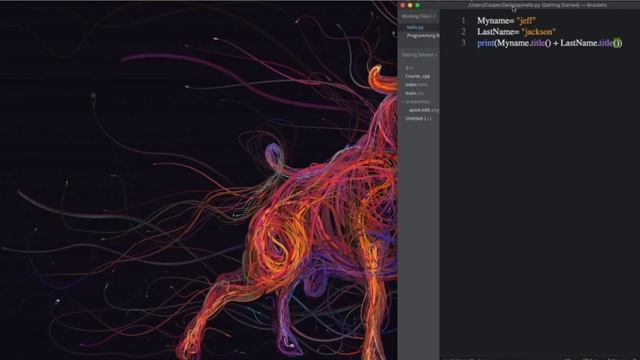Open hello.py in Working Files

pyautogui.click(x=415, y=27)
